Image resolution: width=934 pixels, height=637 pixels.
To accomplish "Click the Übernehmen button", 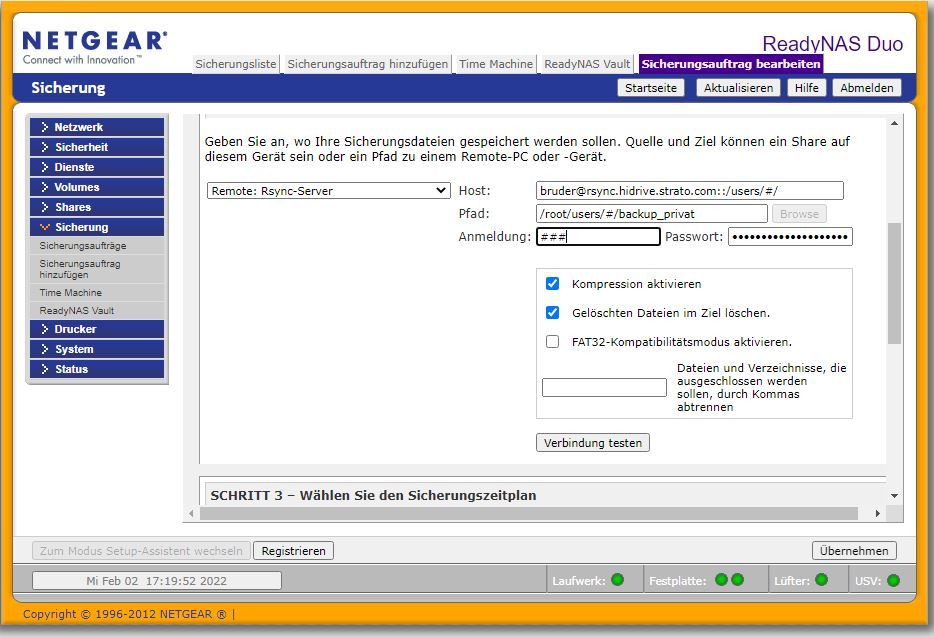I will pyautogui.click(x=853, y=551).
